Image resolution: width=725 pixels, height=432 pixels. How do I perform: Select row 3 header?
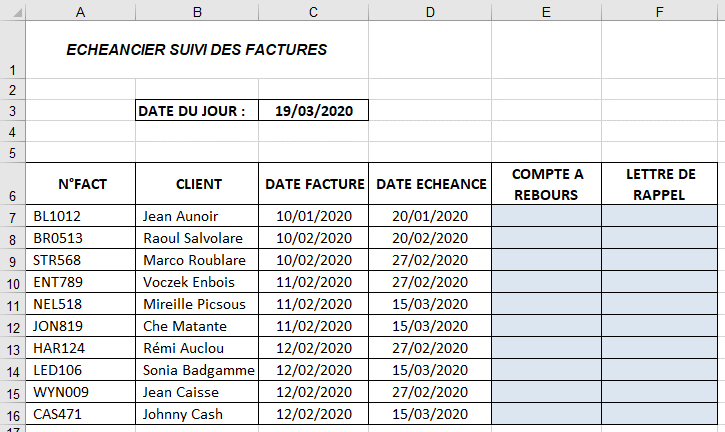(x=12, y=110)
